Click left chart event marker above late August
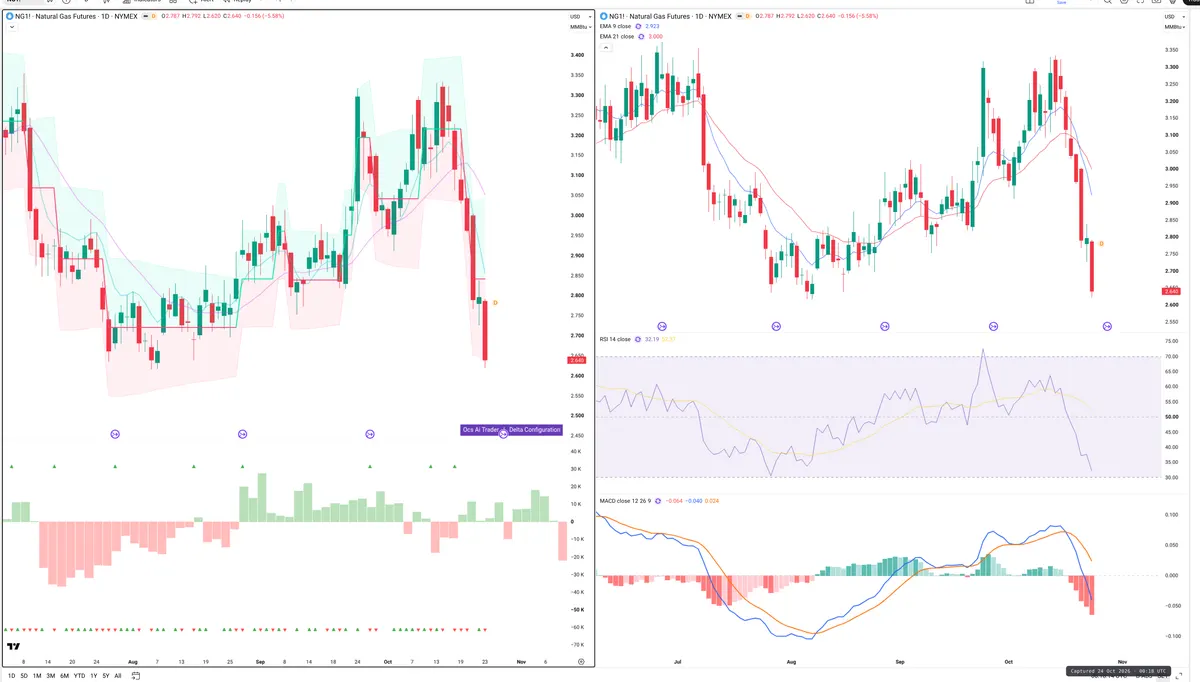Image resolution: width=1200 pixels, height=682 pixels. point(242,434)
